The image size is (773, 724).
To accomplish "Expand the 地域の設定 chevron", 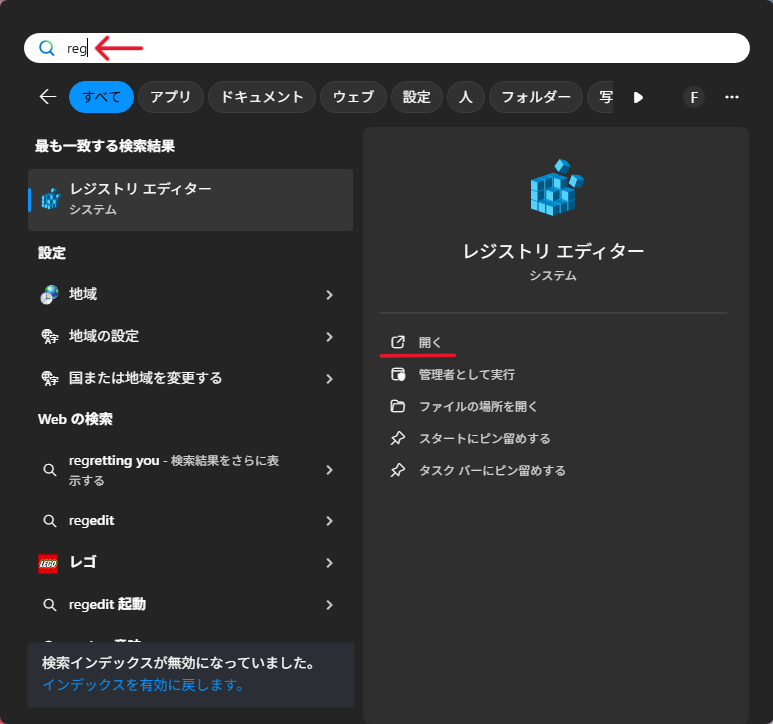I will tap(329, 337).
